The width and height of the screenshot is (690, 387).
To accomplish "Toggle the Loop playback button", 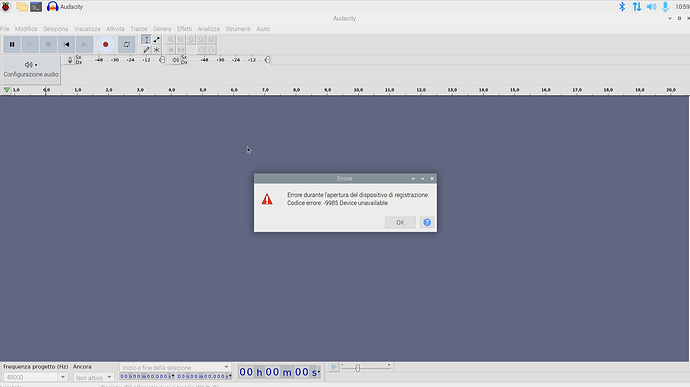I will point(126,44).
